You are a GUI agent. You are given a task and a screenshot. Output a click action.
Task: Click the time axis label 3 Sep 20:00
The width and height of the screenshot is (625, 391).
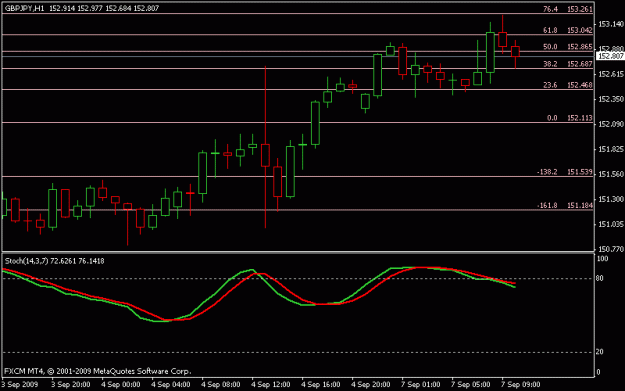[x=71, y=385]
